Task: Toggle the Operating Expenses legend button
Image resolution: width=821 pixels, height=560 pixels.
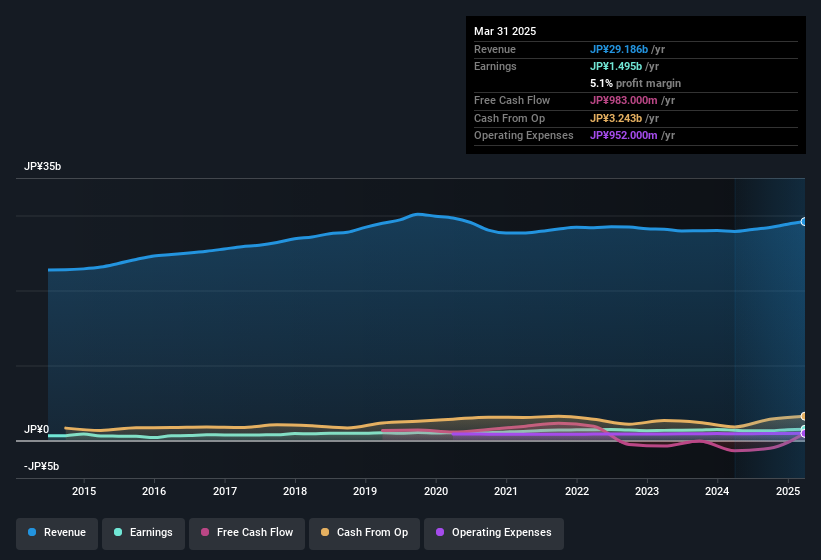Action: [494, 533]
